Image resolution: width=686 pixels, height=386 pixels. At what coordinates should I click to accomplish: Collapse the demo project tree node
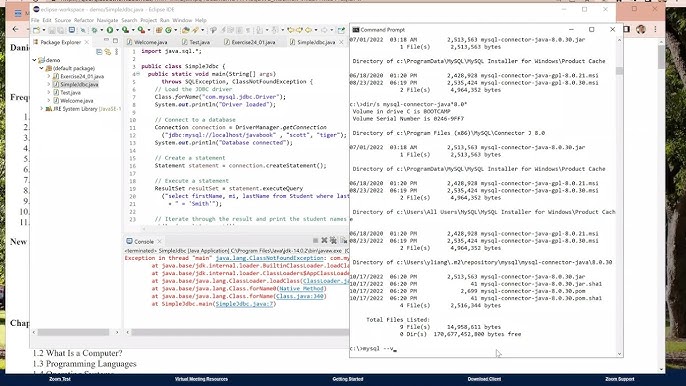pyautogui.click(x=35, y=60)
